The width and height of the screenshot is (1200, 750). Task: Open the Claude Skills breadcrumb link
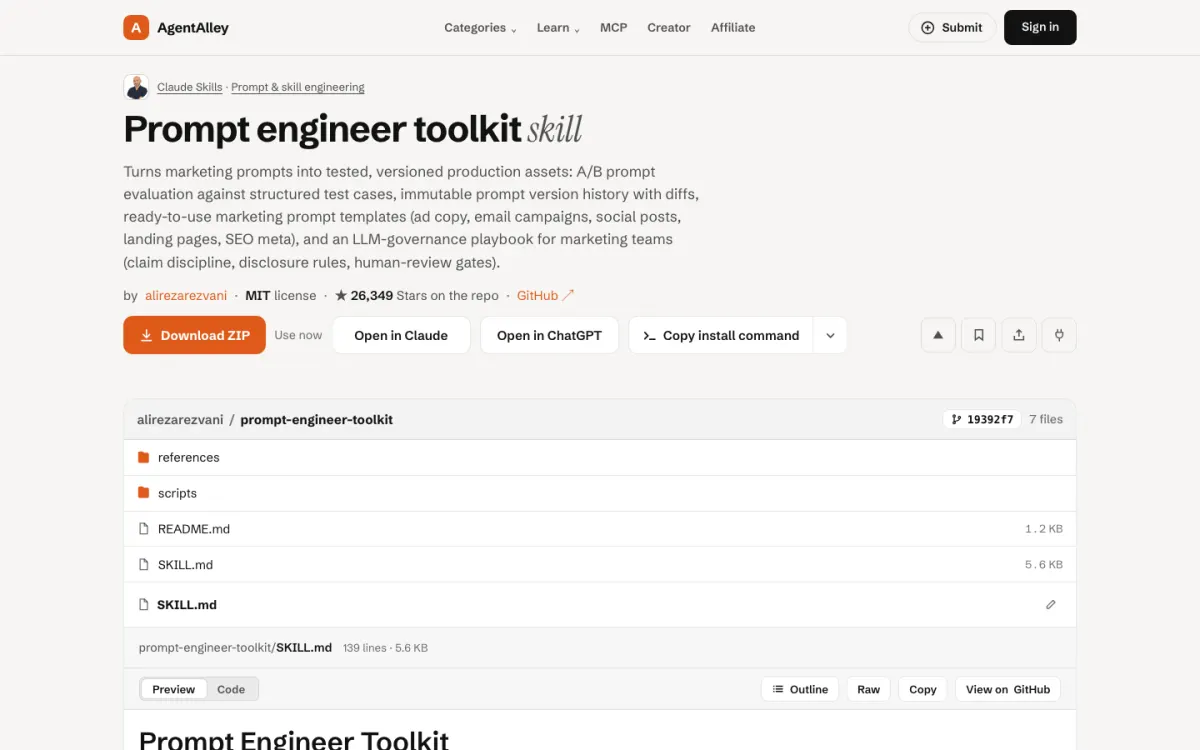190,87
